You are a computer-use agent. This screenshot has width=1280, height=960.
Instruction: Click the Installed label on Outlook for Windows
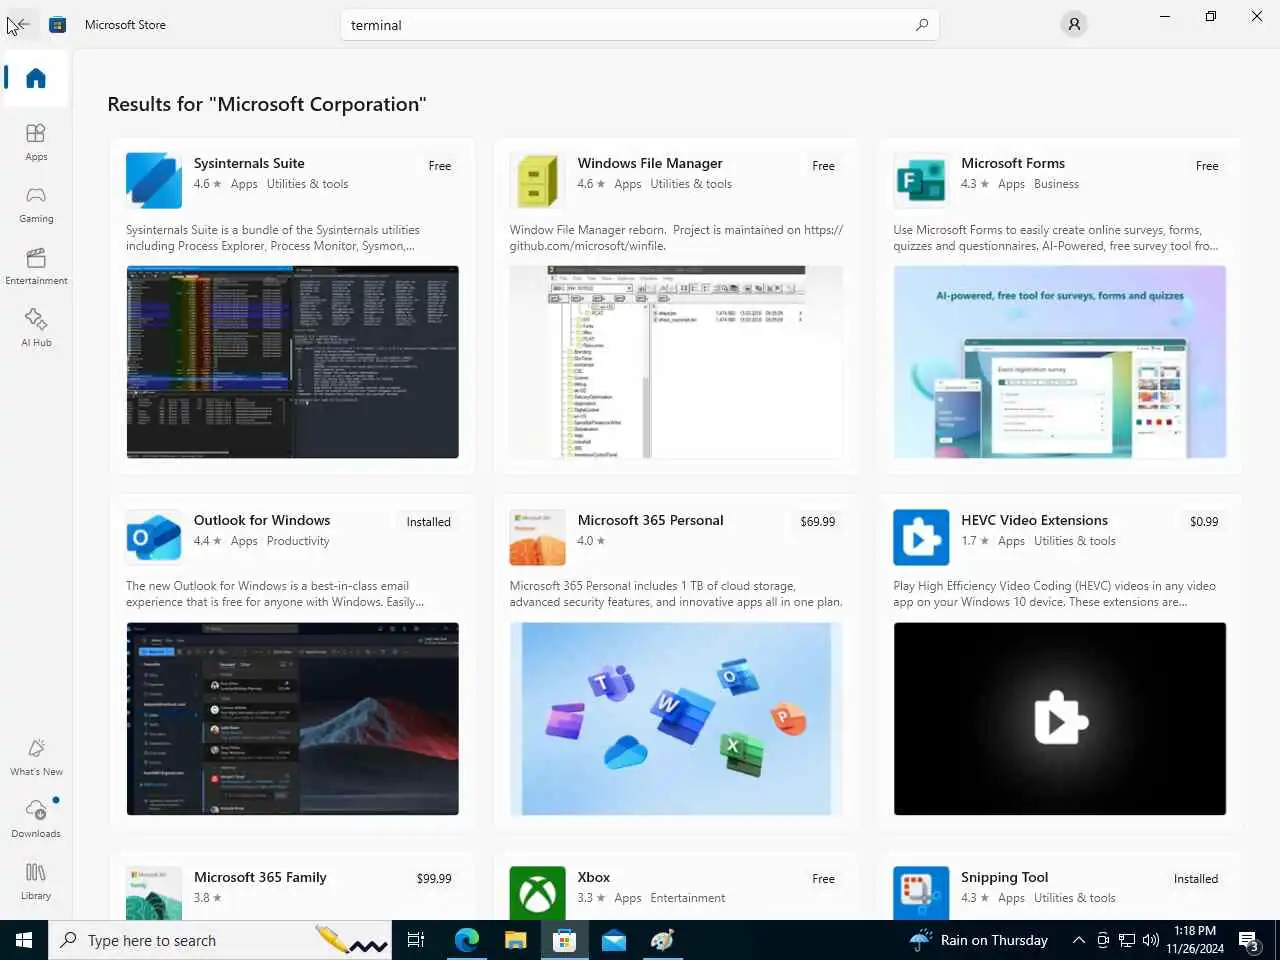pyautogui.click(x=428, y=522)
